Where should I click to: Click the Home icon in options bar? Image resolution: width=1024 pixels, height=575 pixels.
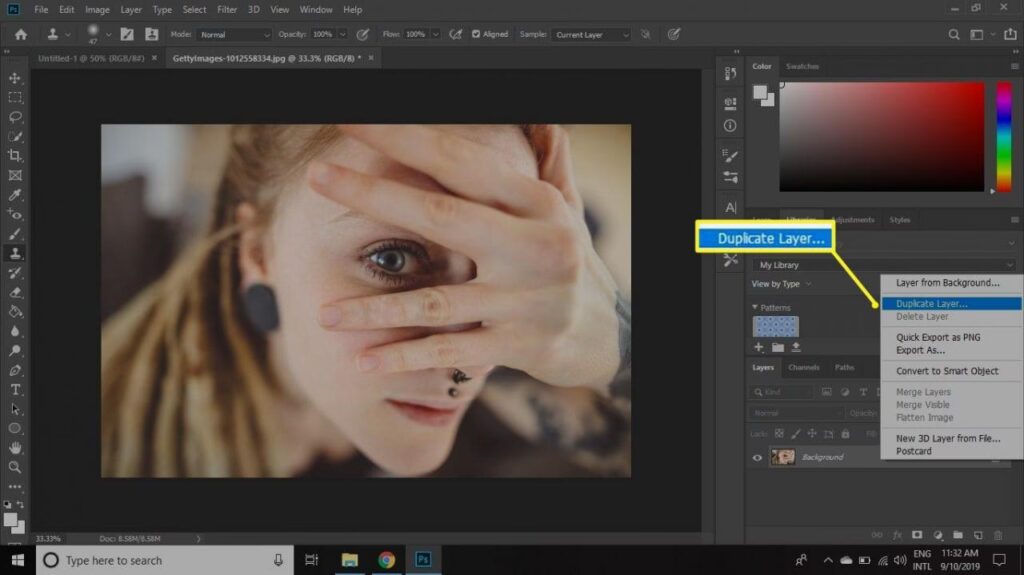pos(19,35)
